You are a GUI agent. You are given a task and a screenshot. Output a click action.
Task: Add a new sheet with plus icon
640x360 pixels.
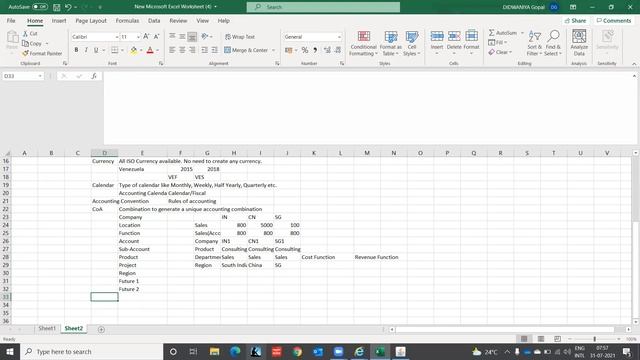[x=101, y=329]
